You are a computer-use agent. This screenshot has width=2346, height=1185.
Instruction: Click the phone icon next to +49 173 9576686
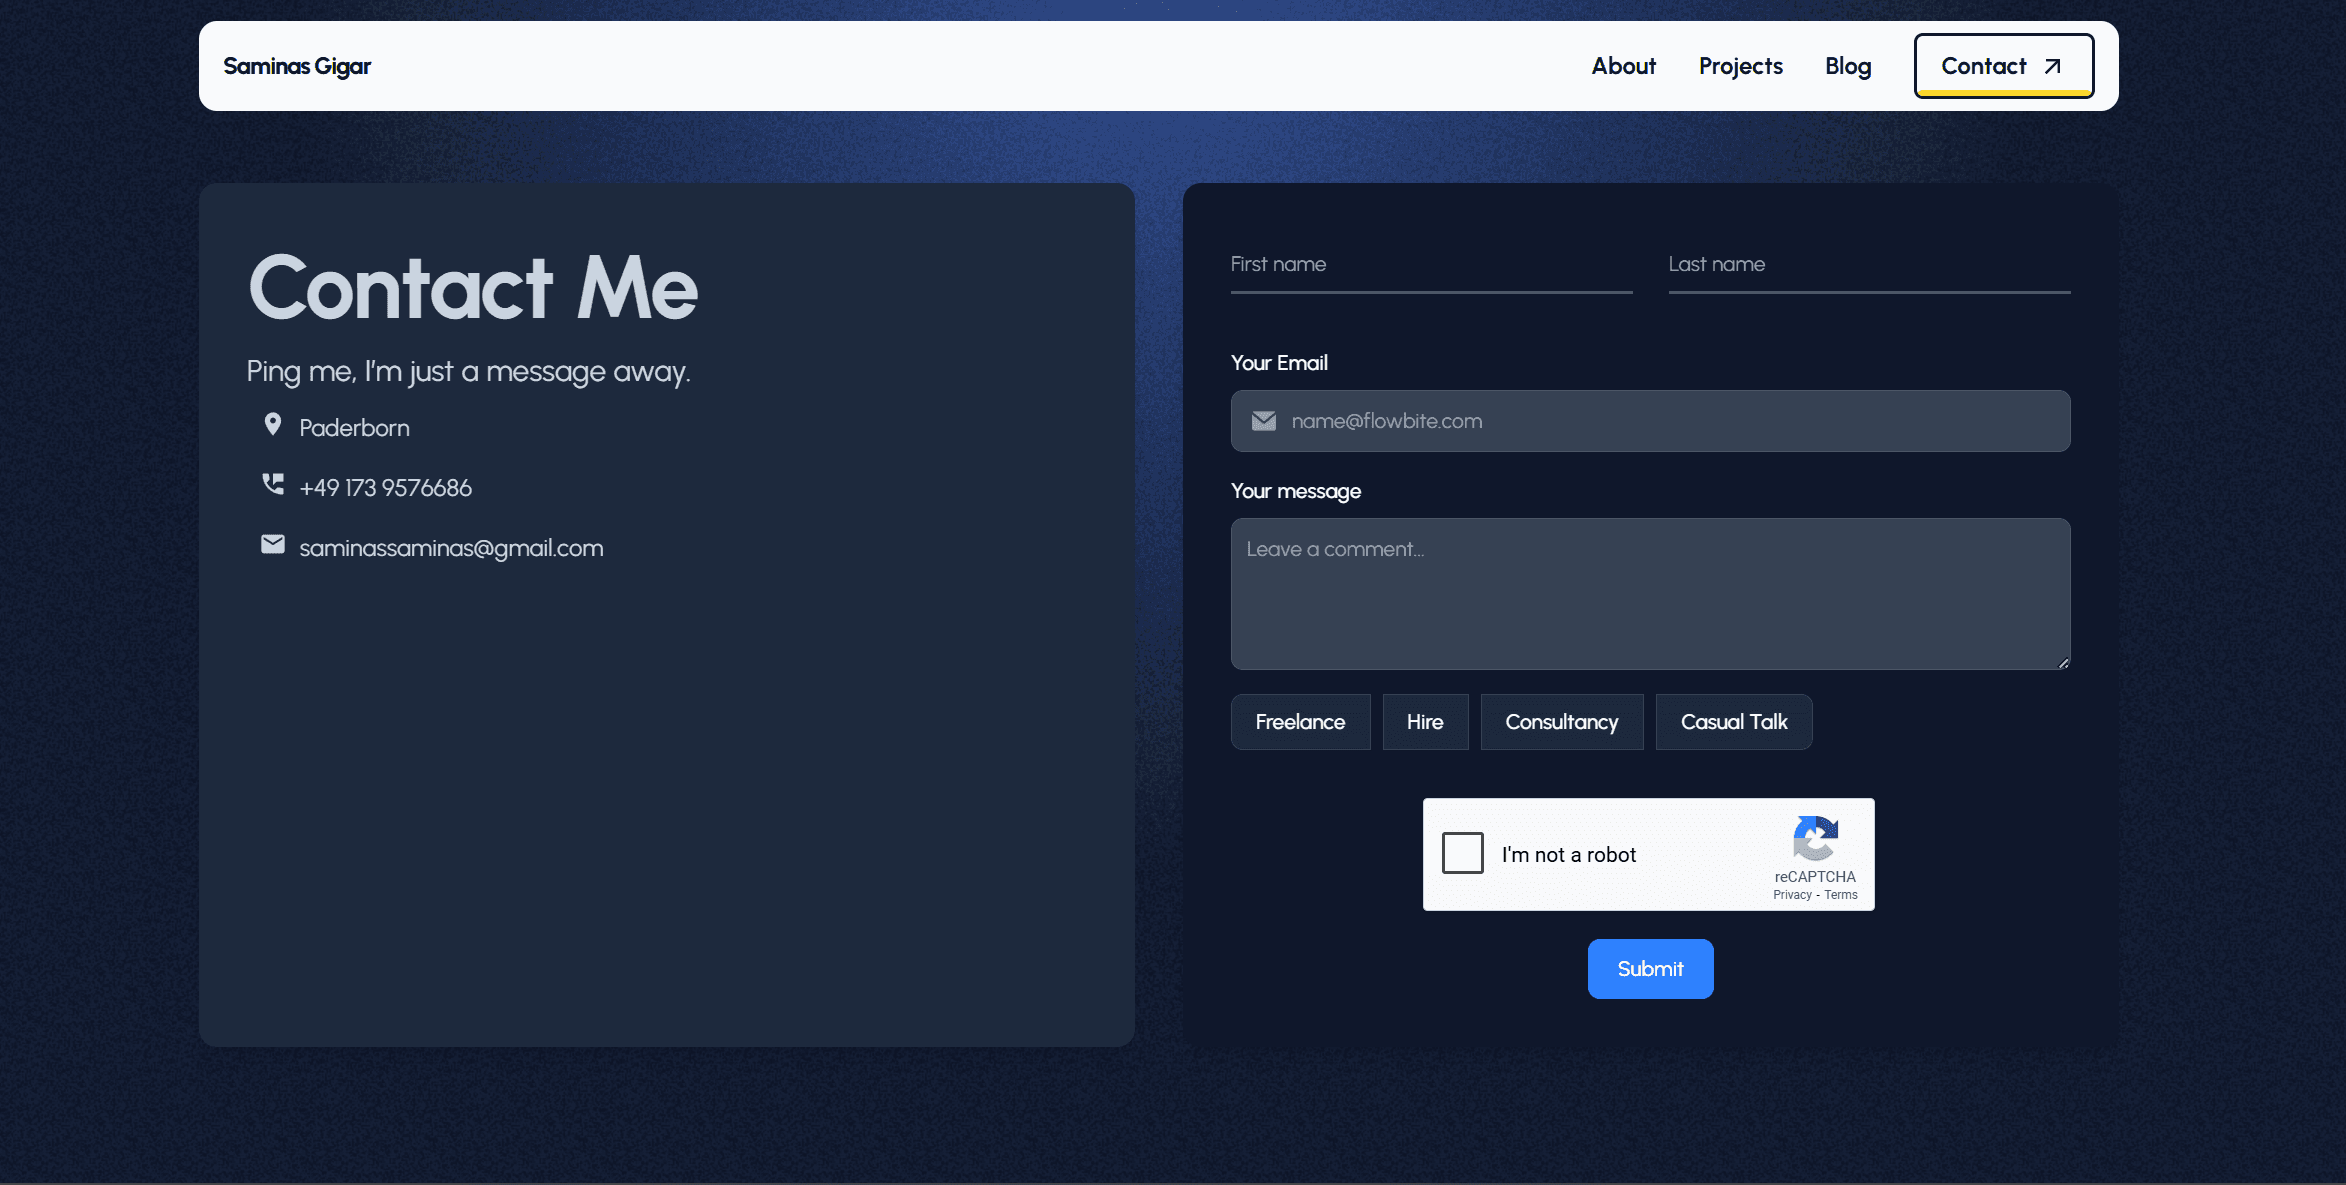coord(272,484)
